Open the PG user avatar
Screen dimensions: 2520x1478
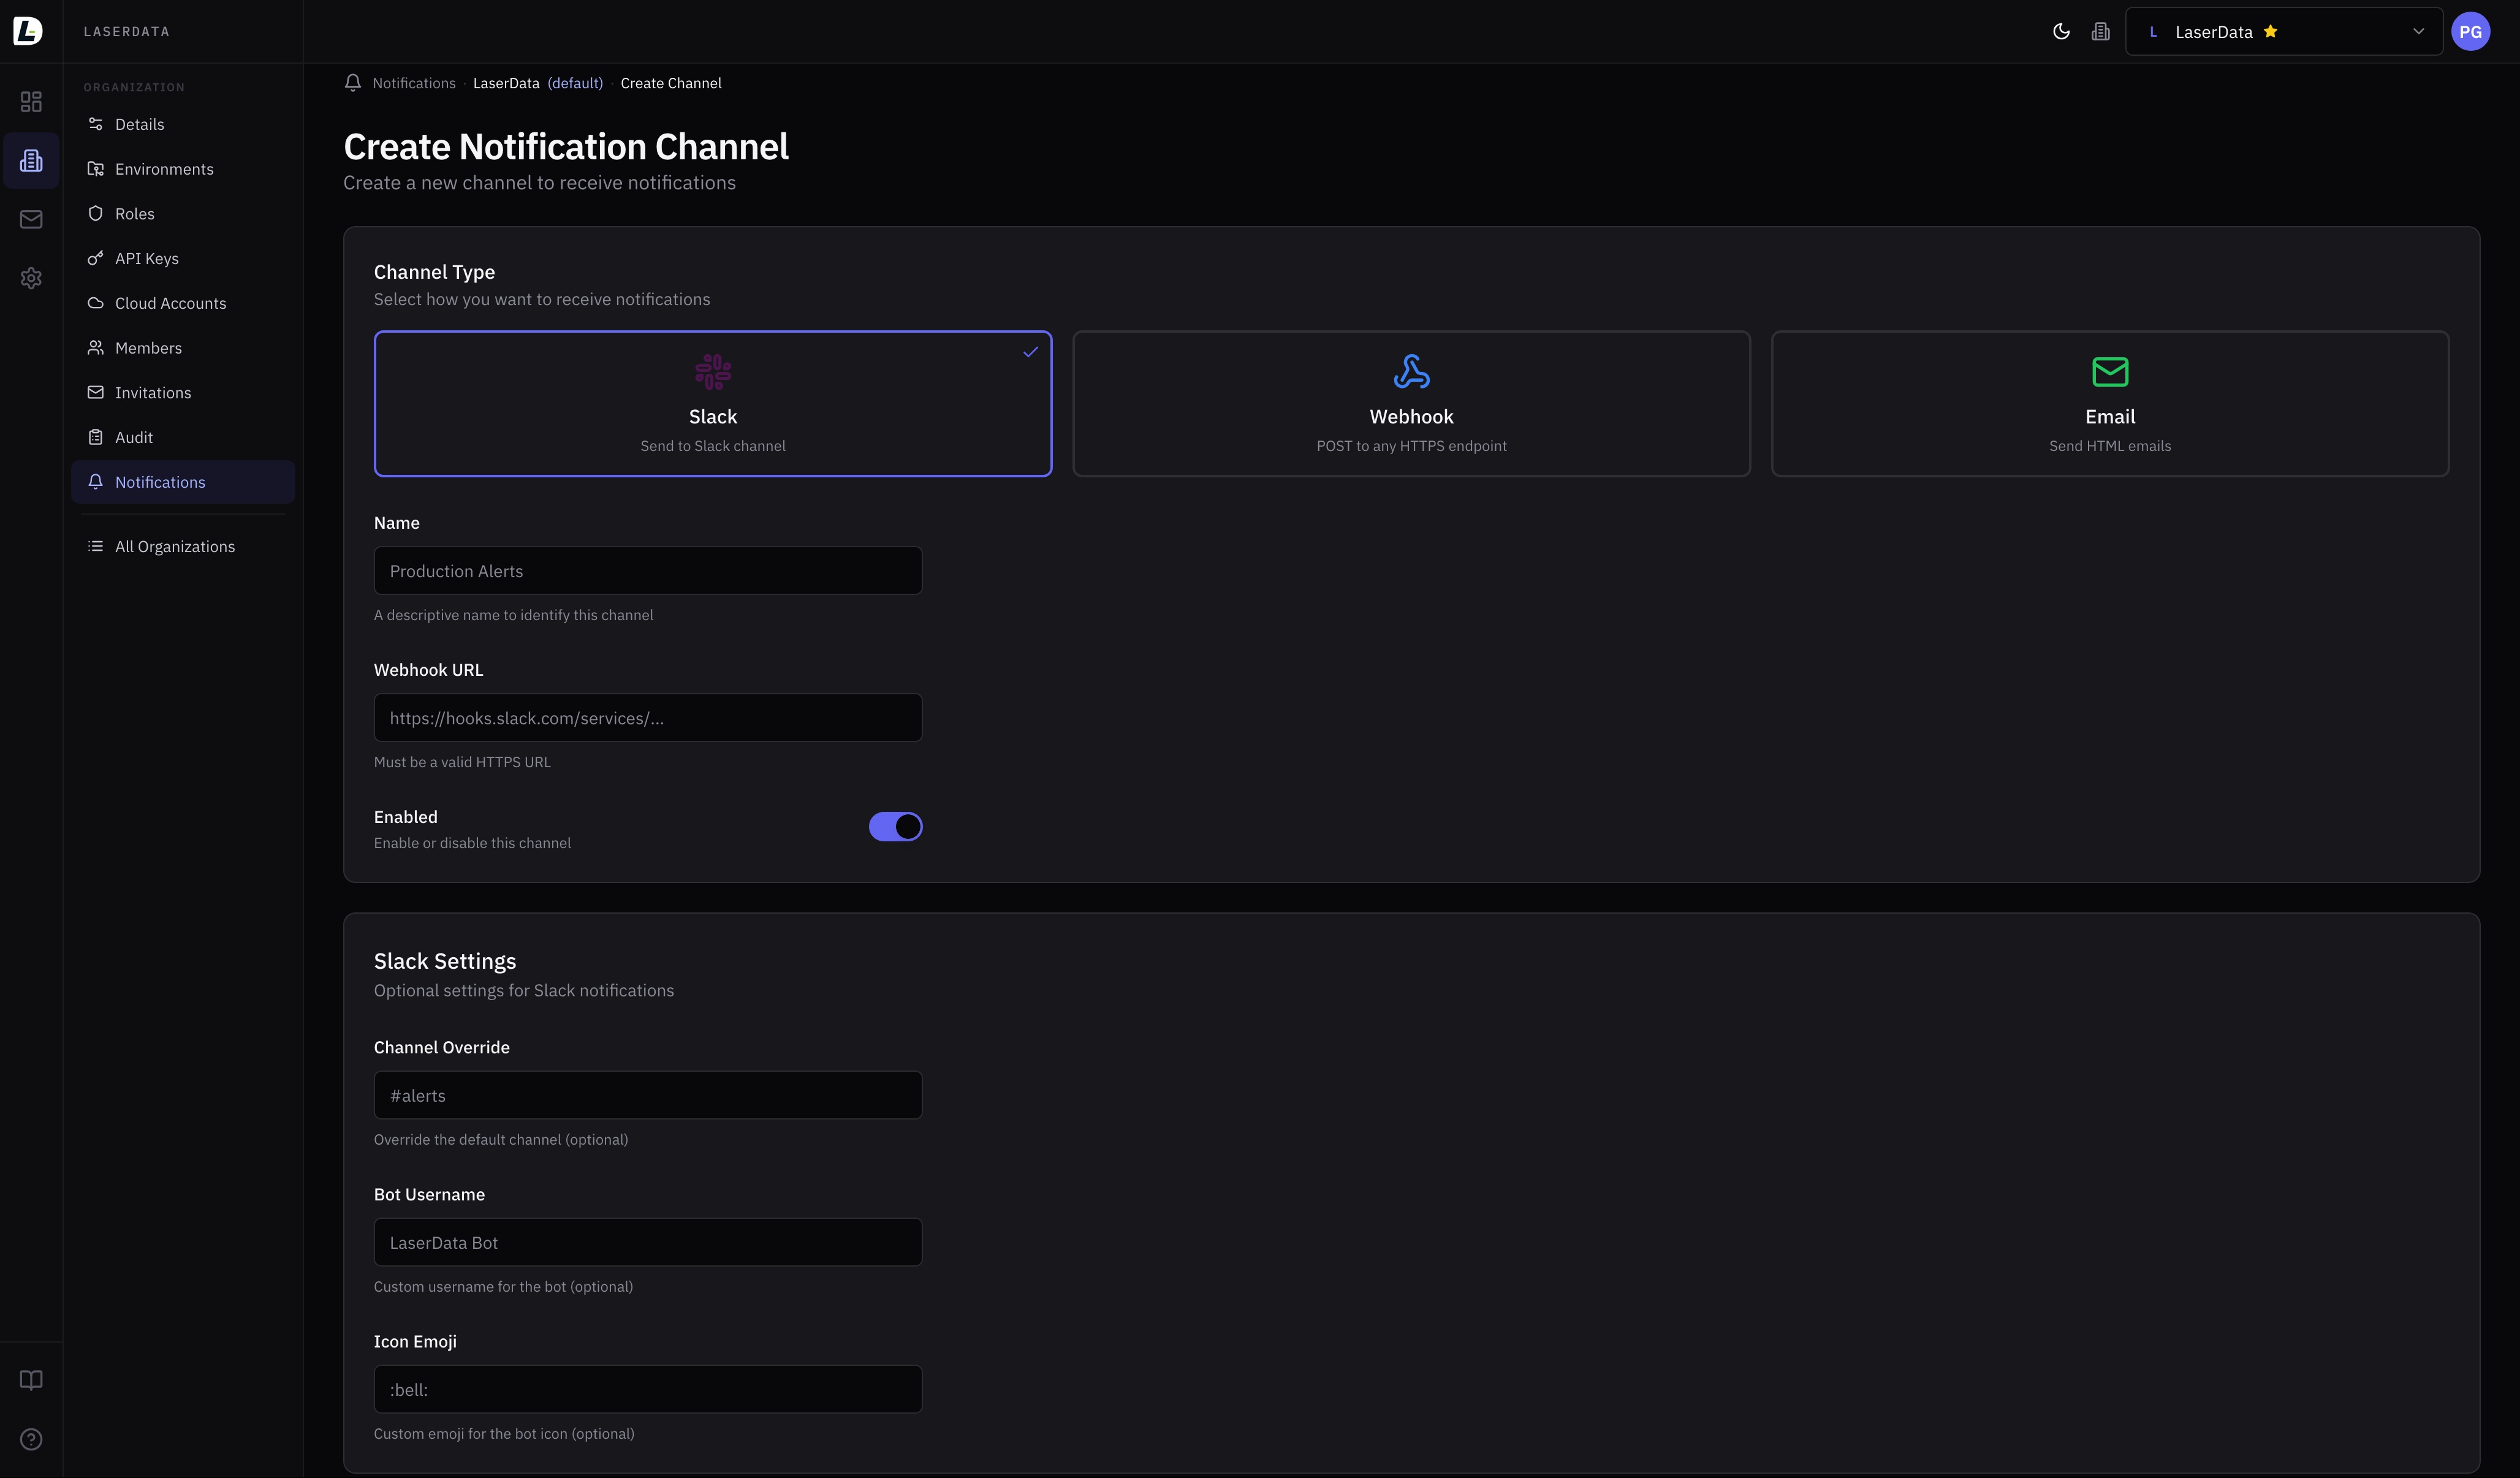[x=2470, y=31]
